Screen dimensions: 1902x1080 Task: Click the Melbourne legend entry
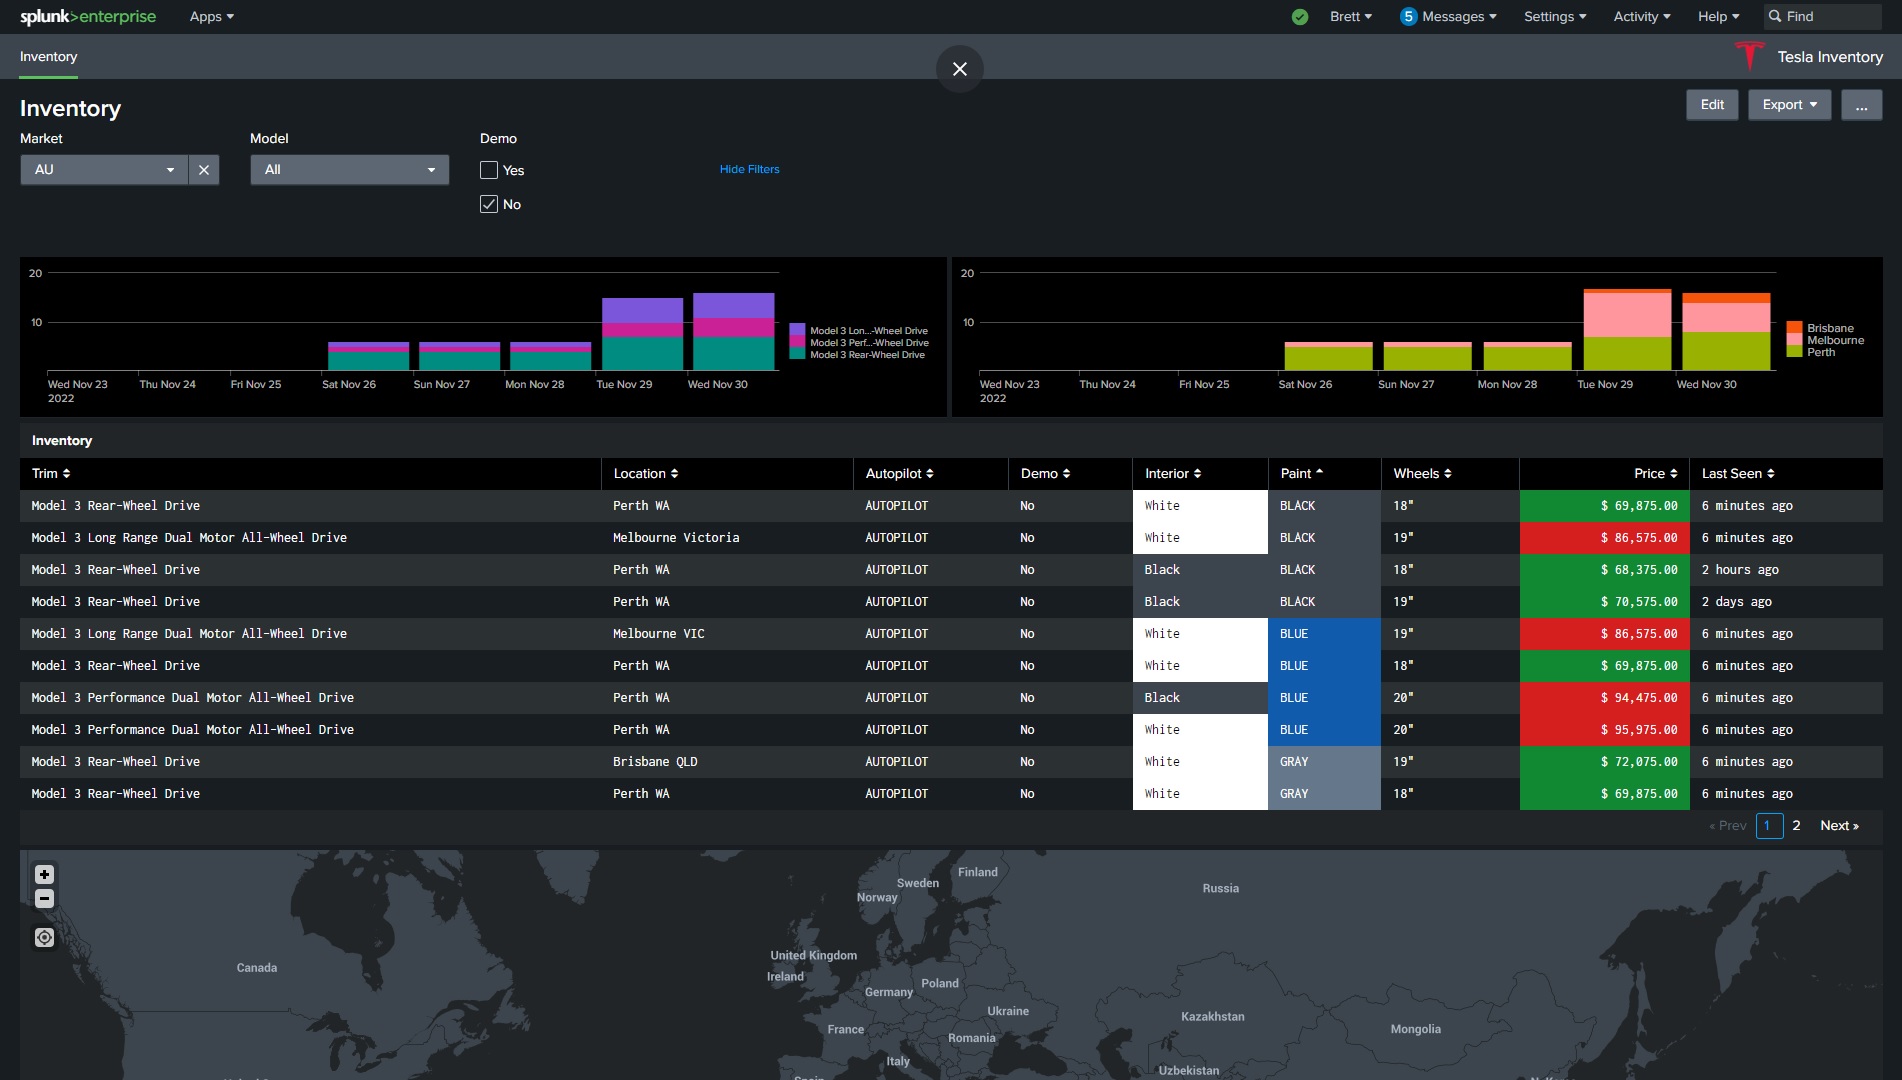coord(1835,341)
